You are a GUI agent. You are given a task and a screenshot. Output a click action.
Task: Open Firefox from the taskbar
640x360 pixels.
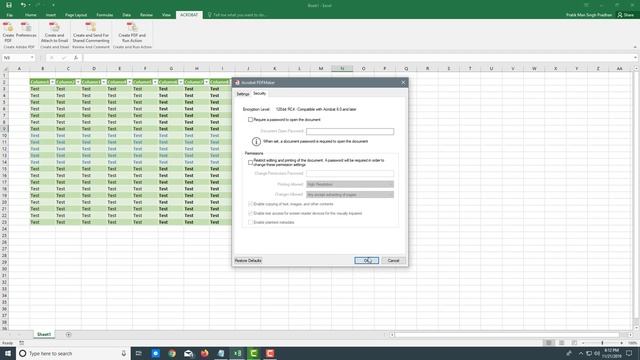click(x=204, y=353)
